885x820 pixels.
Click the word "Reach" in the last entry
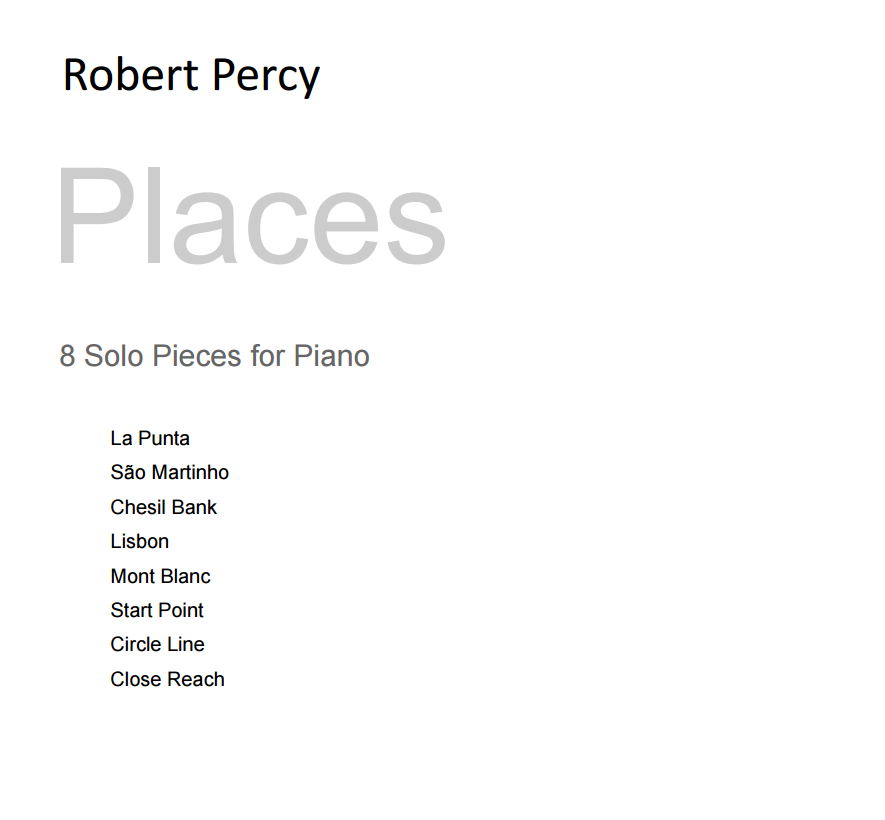[196, 679]
